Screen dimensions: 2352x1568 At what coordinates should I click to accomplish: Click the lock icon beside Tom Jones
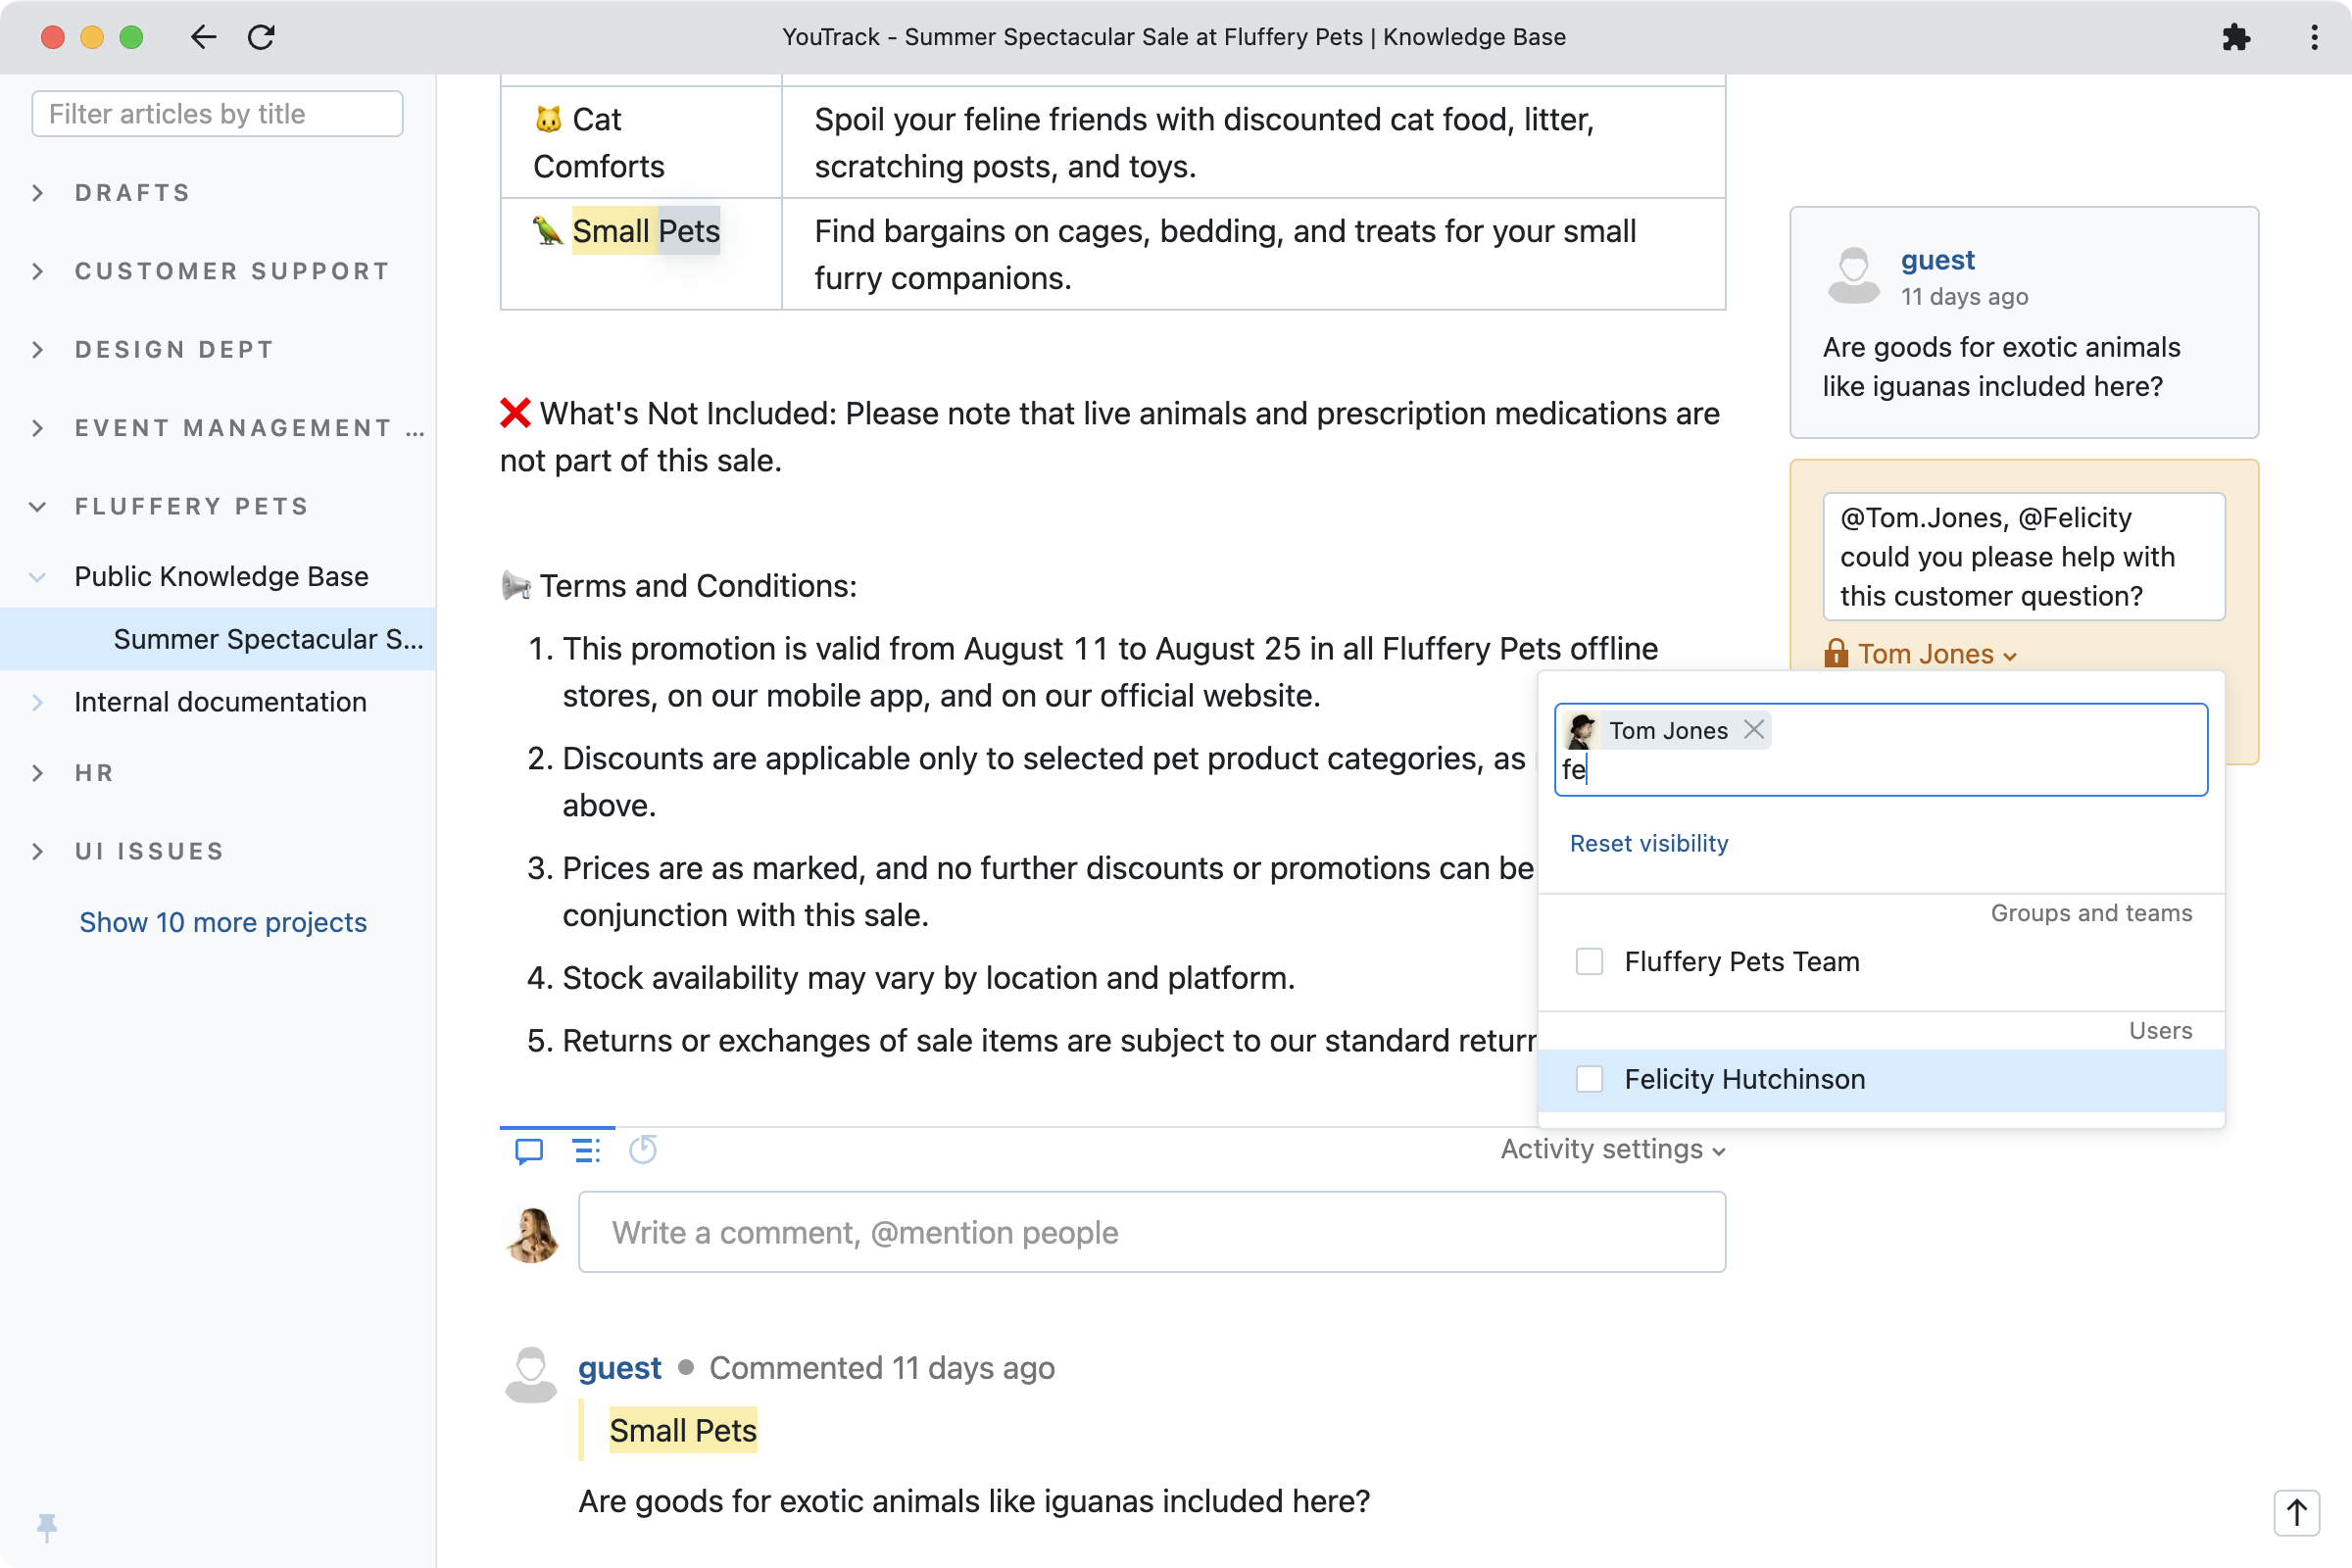point(1836,654)
